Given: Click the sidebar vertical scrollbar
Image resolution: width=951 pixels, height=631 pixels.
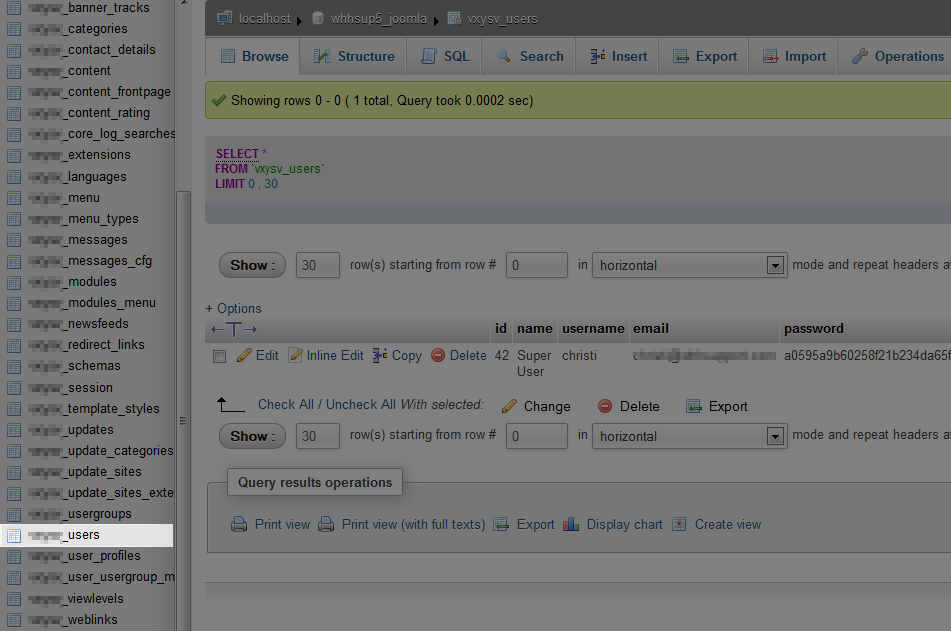Looking at the screenshot, I should tap(183, 400).
